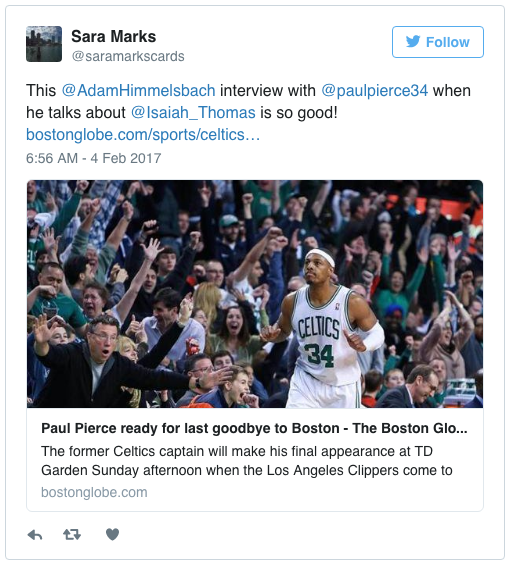Click the reply arrow icon
This screenshot has width=510, height=567.
pyautogui.click(x=35, y=534)
